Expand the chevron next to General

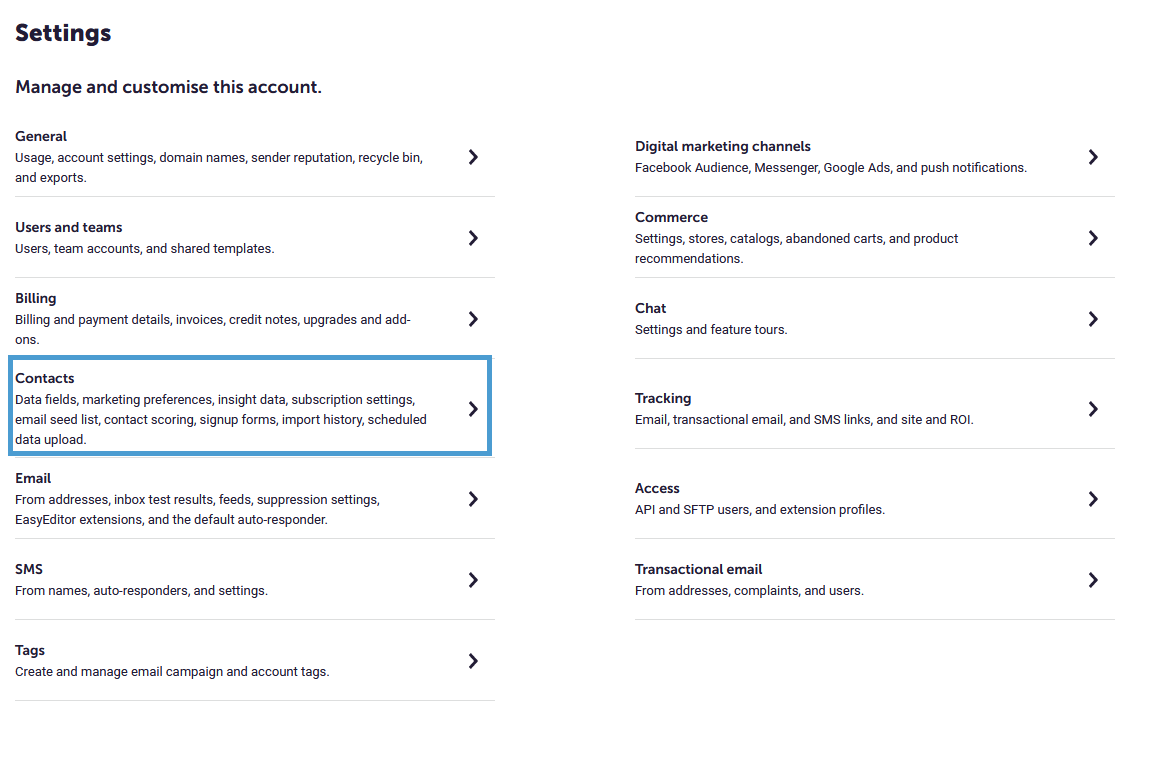473,157
